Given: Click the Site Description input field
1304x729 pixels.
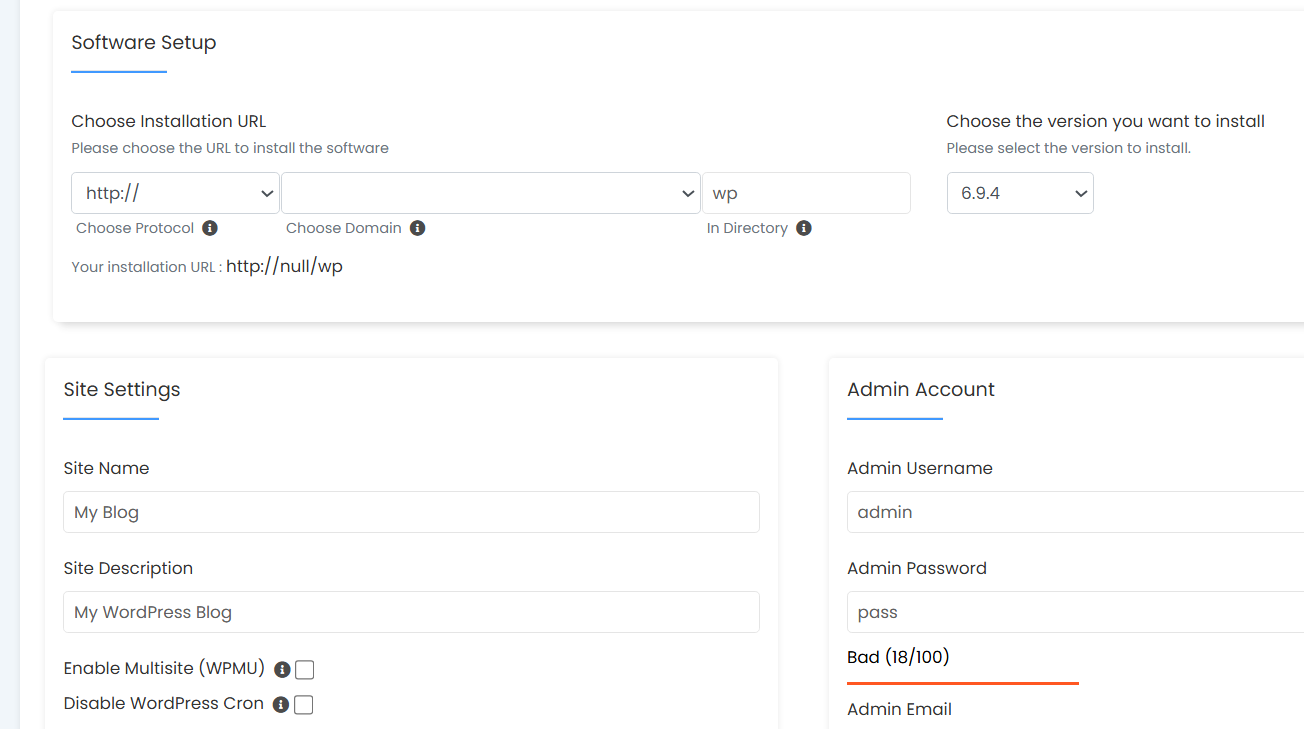Looking at the screenshot, I should [x=411, y=612].
